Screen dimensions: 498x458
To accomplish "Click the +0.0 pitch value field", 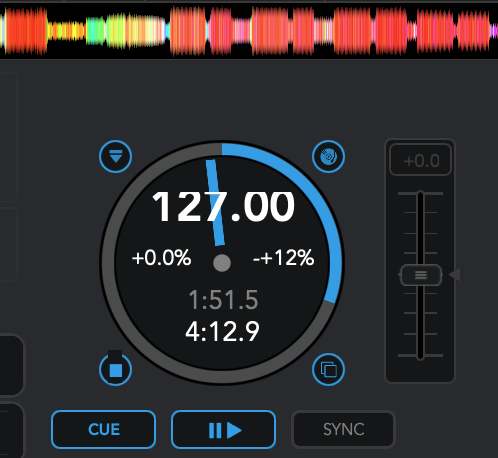I will [421, 161].
